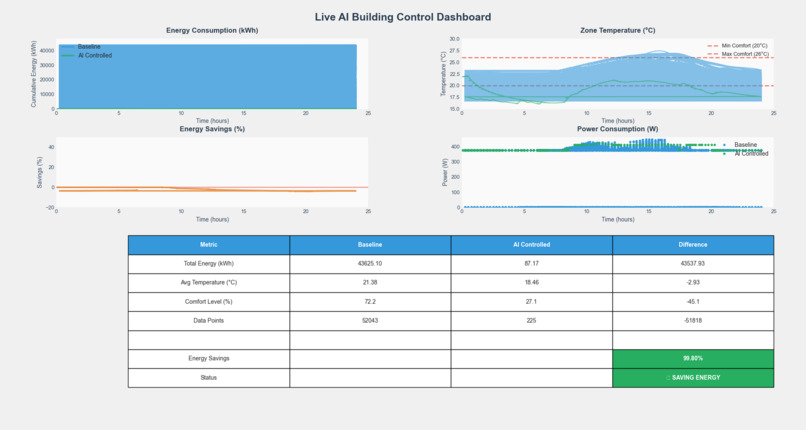Select AI controlled comfort level 27.1
The width and height of the screenshot is (806, 430).
pos(532,302)
